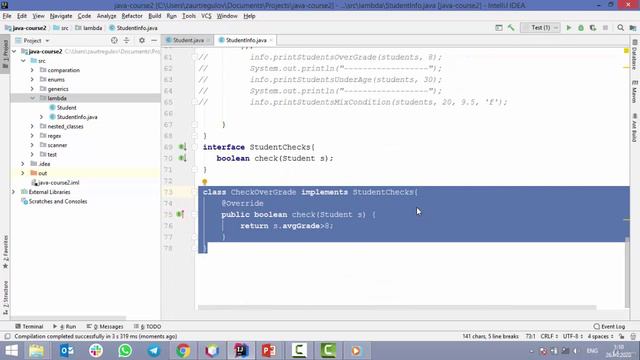Click the override gutter icon on line 75
This screenshot has height=360, width=640.
(x=180, y=214)
